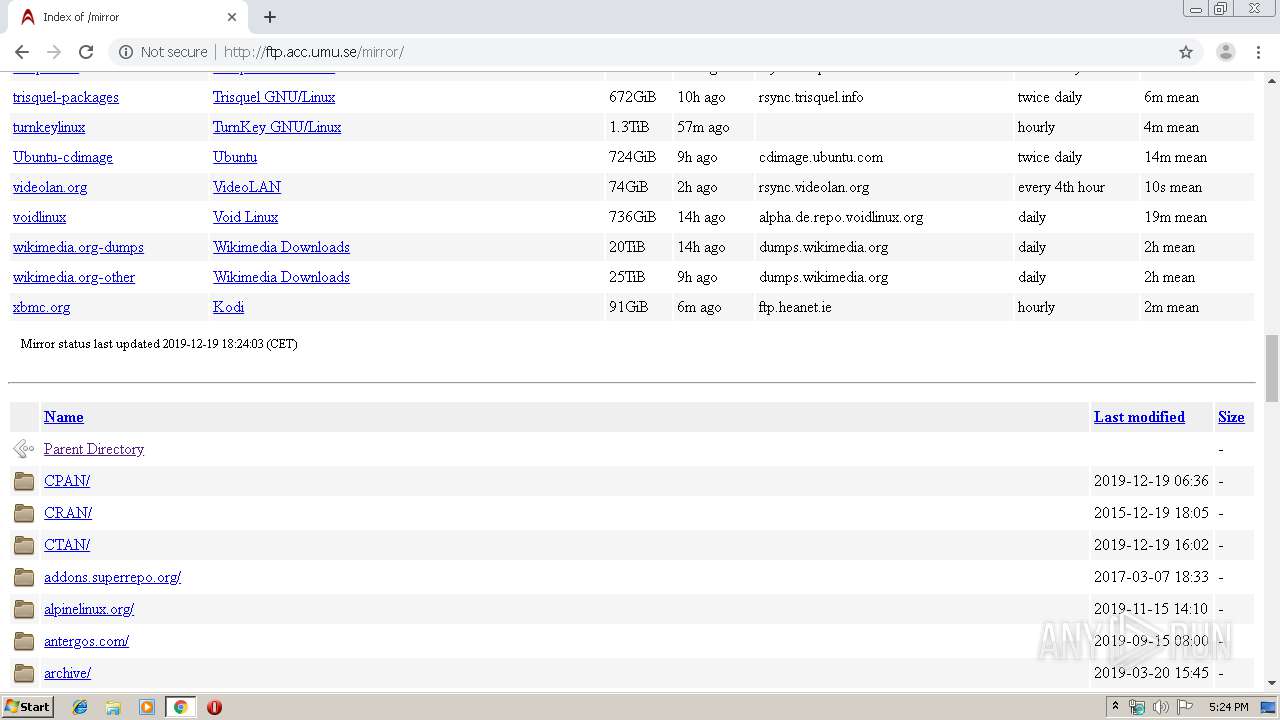Open the Chrome profile avatar
The image size is (1280, 720).
point(1226,52)
